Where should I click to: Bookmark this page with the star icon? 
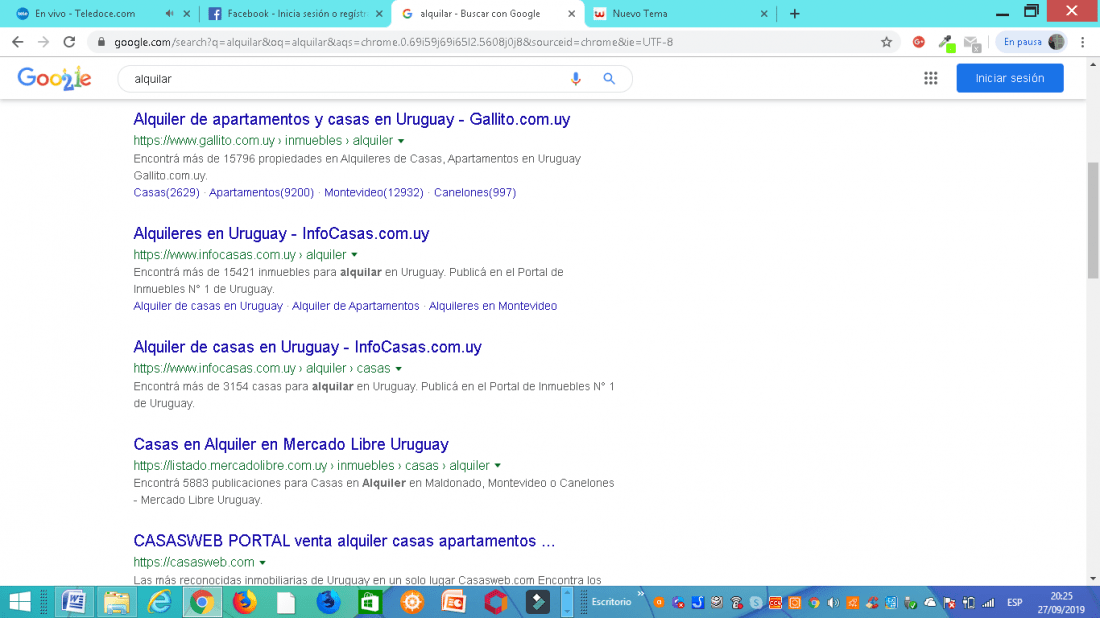[x=887, y=42]
